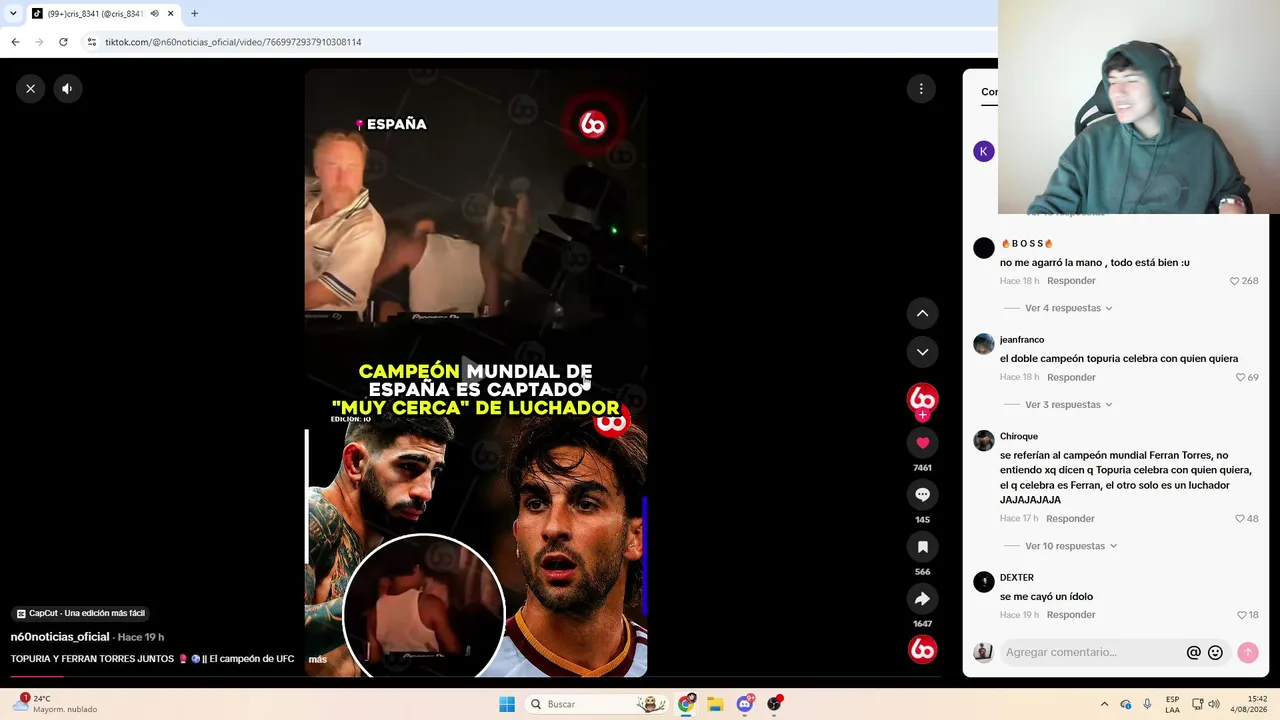Open the emoji picker in comment box
This screenshot has width=1280, height=720.
pos(1215,653)
